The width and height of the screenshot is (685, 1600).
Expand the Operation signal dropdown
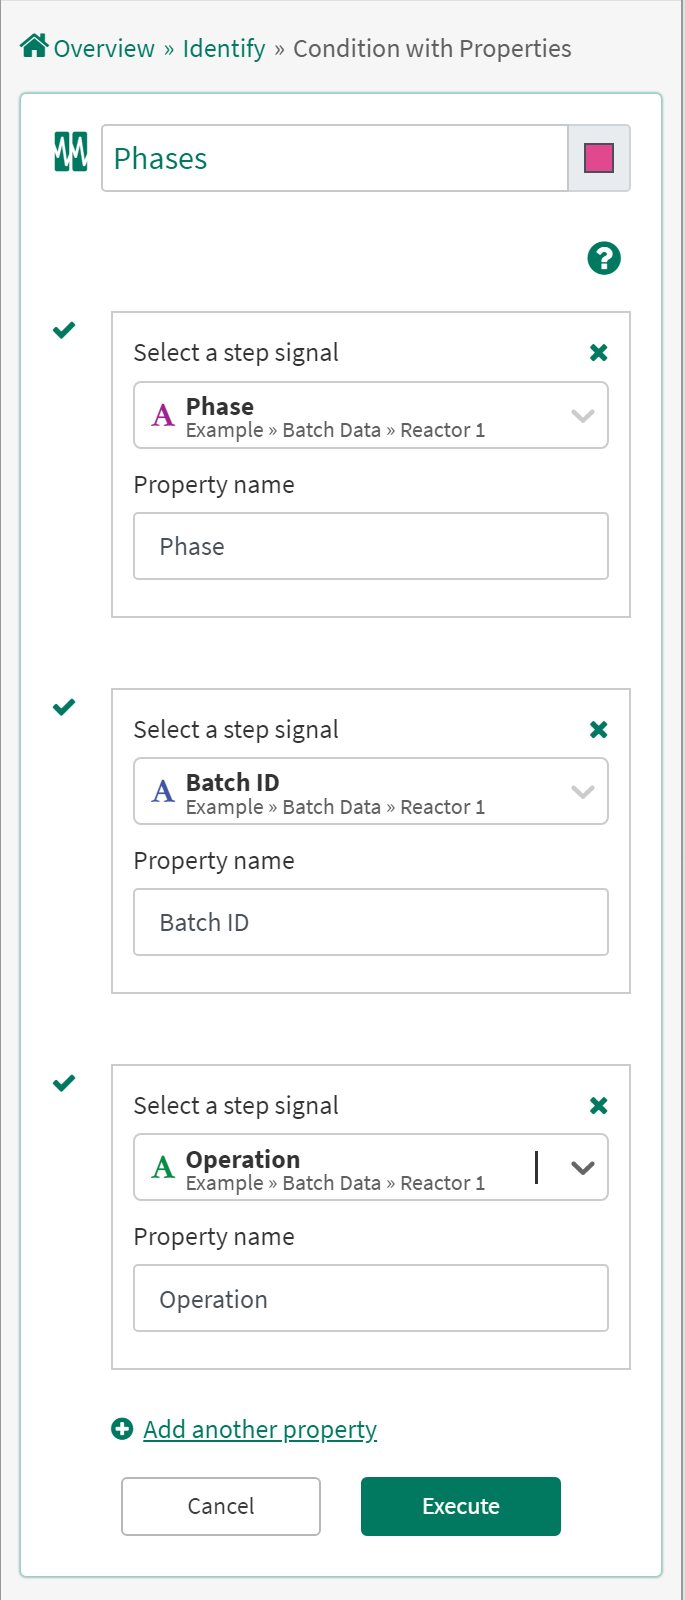point(583,1167)
